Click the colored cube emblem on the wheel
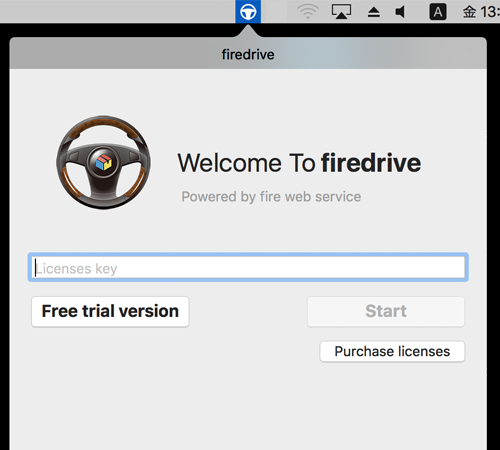Image resolution: width=500 pixels, height=450 pixels. (x=104, y=162)
